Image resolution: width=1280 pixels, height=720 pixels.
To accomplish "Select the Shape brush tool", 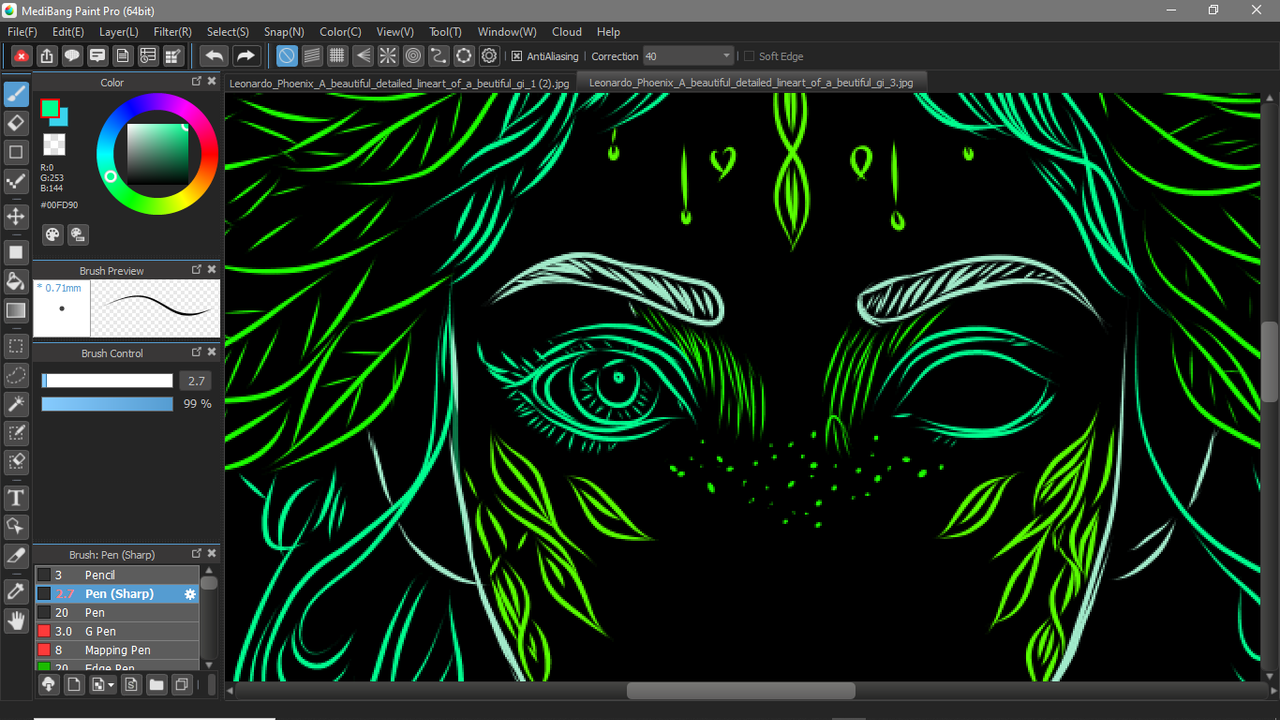I will (x=16, y=152).
